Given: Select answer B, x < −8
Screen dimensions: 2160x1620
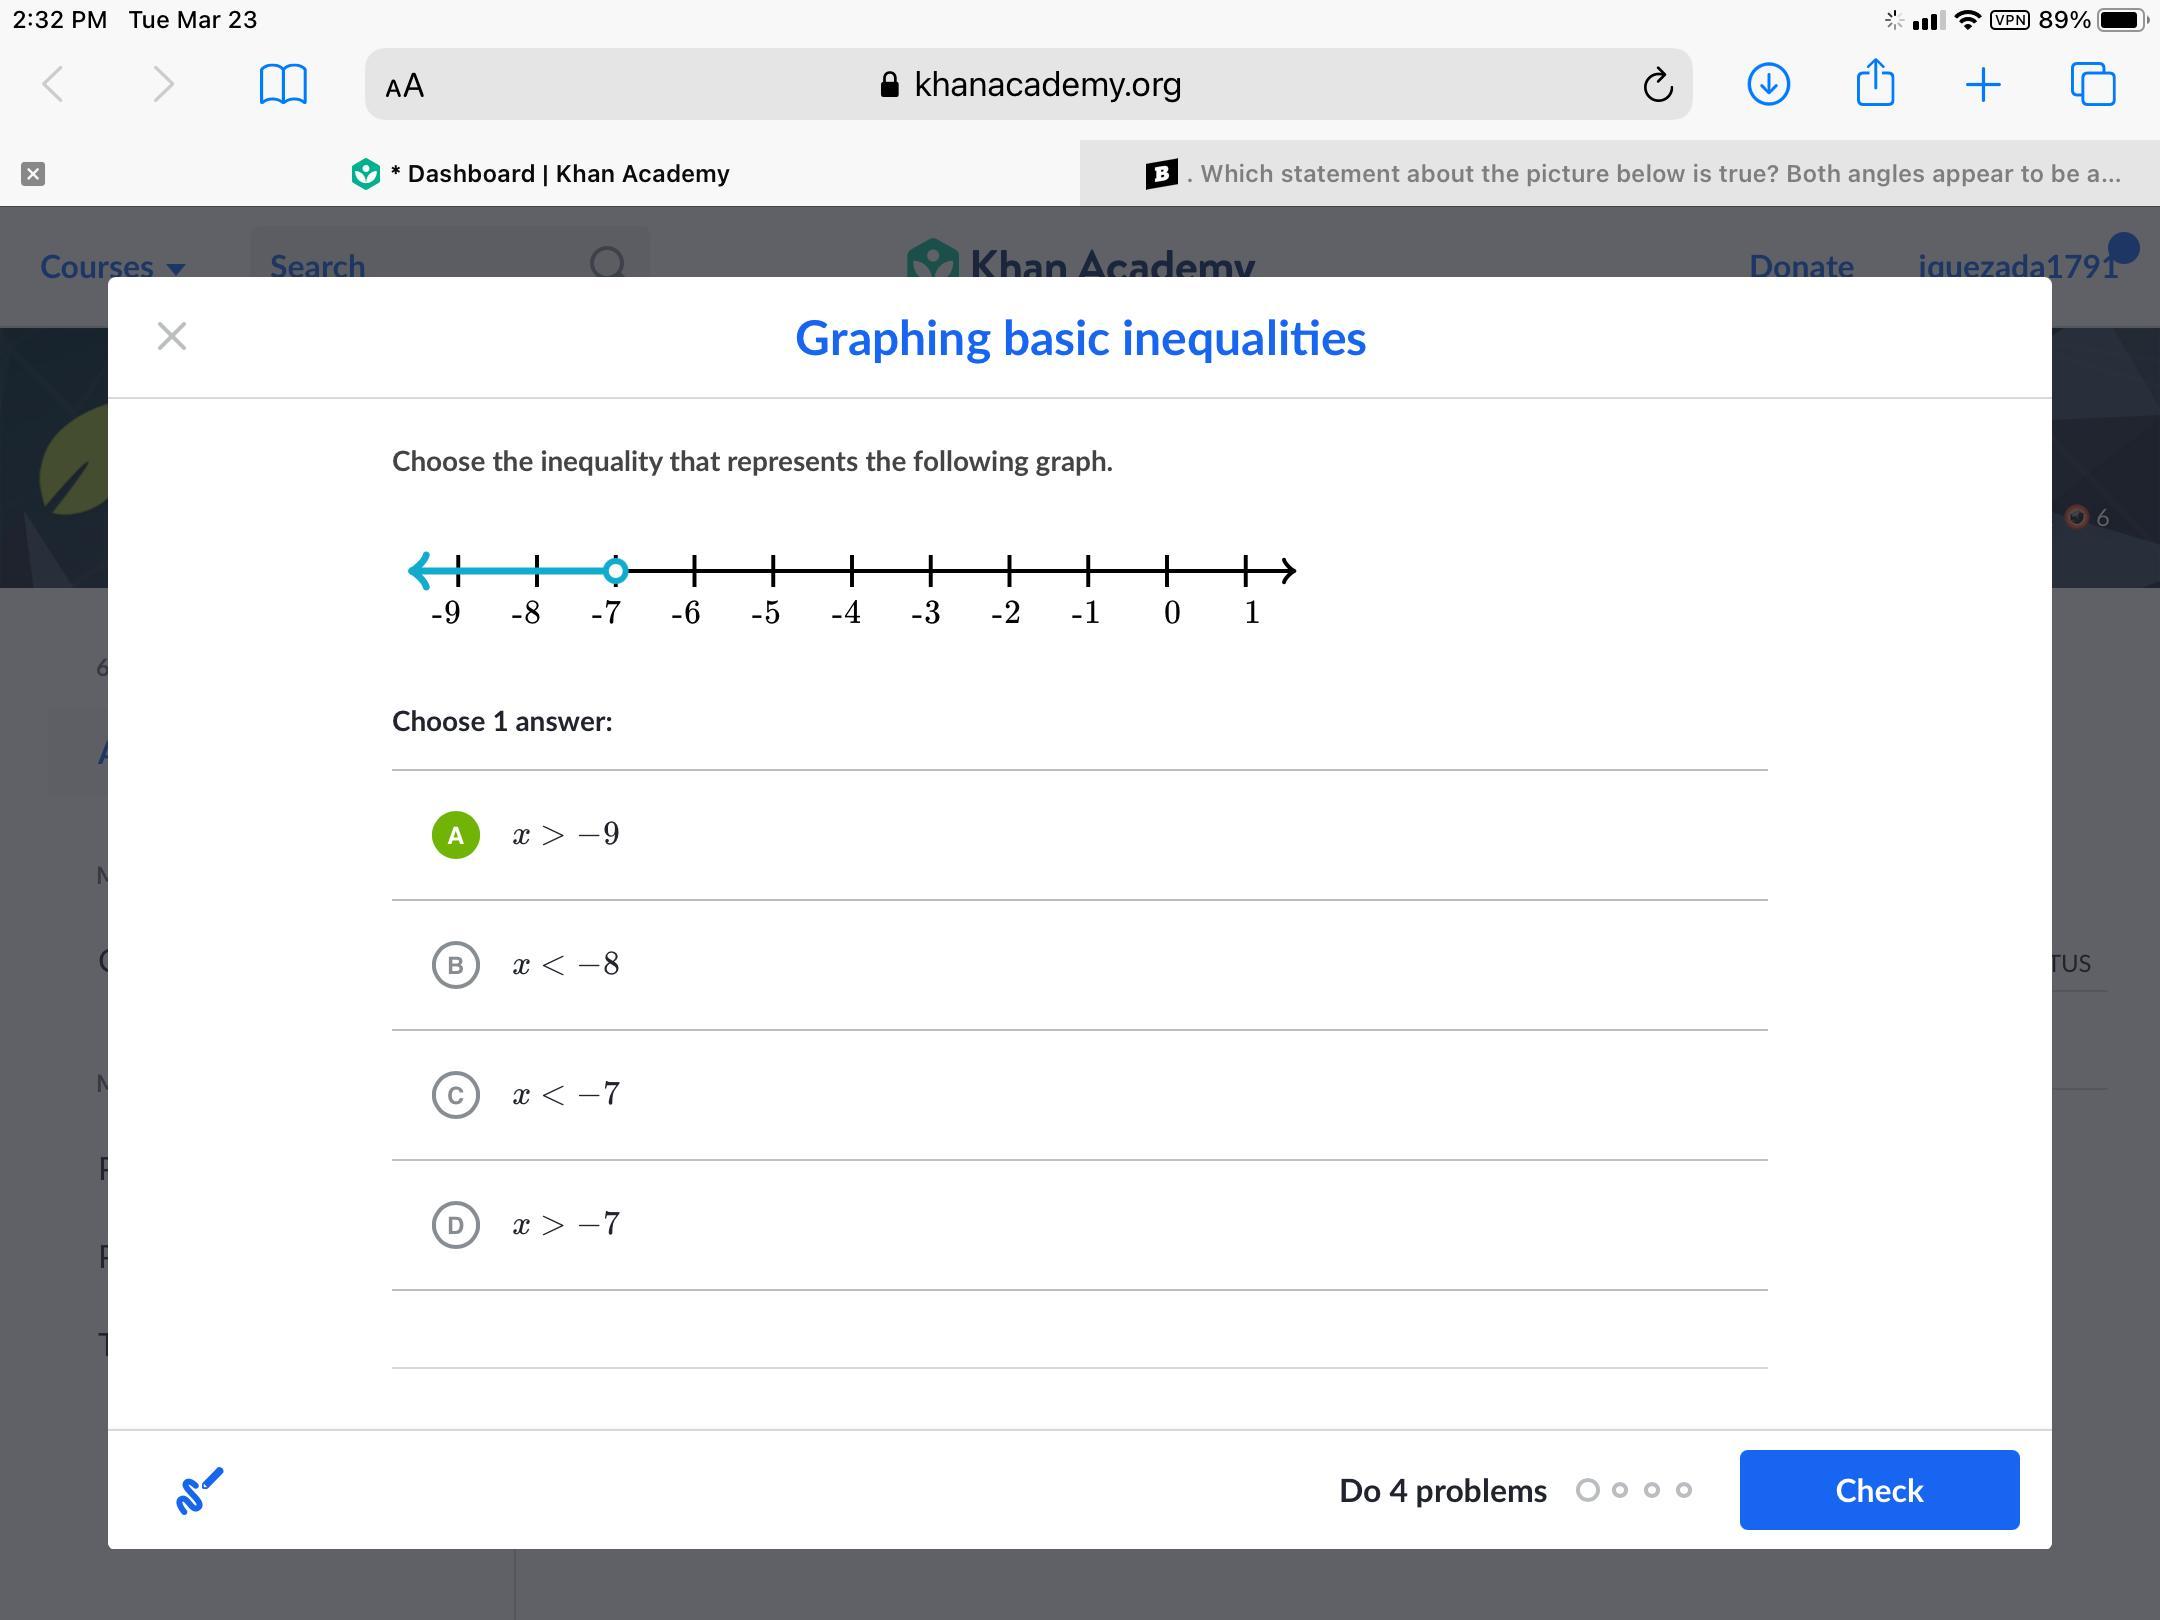Looking at the screenshot, I should [x=456, y=965].
